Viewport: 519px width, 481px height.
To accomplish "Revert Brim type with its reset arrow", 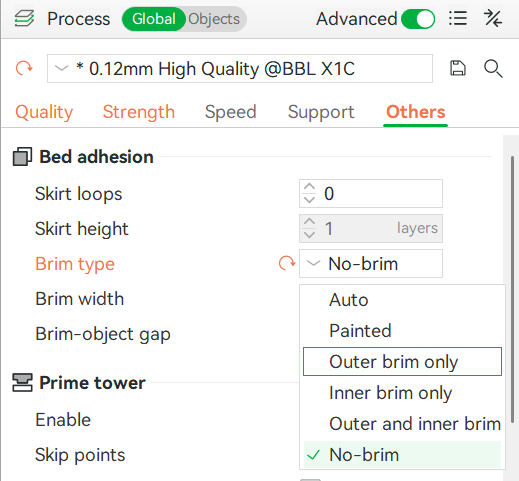I will pyautogui.click(x=287, y=263).
